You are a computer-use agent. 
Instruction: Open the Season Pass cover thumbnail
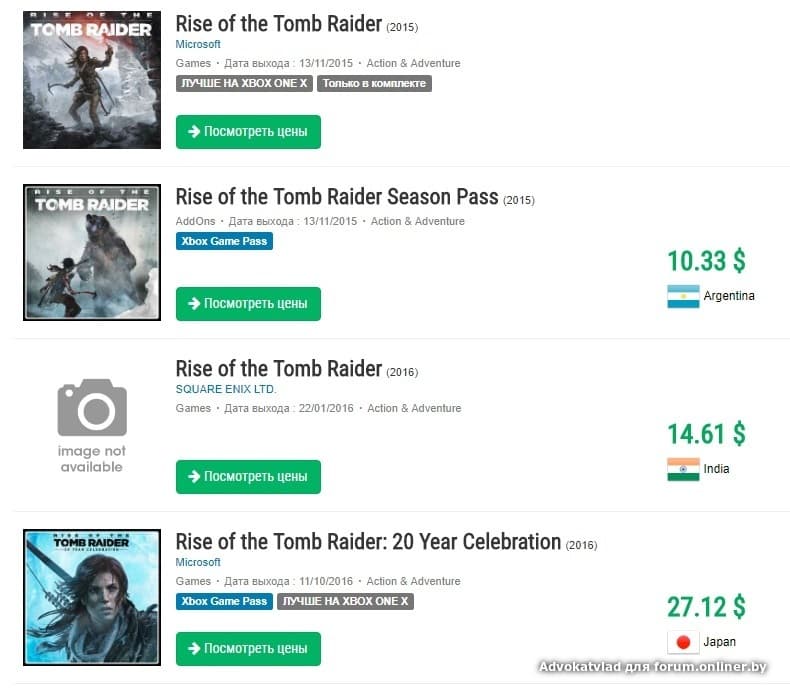click(x=92, y=252)
